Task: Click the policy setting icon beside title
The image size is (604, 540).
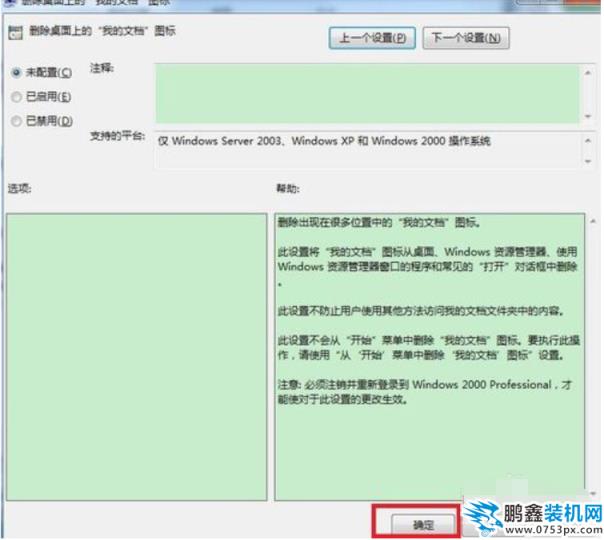Action: [15, 33]
